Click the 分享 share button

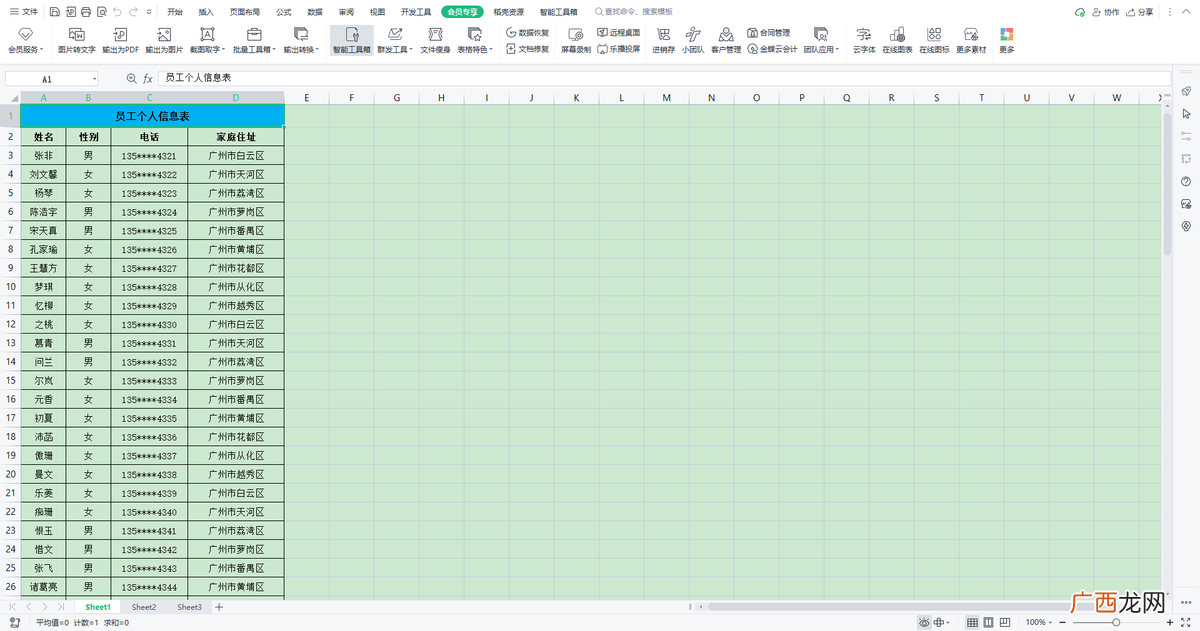tap(1141, 12)
